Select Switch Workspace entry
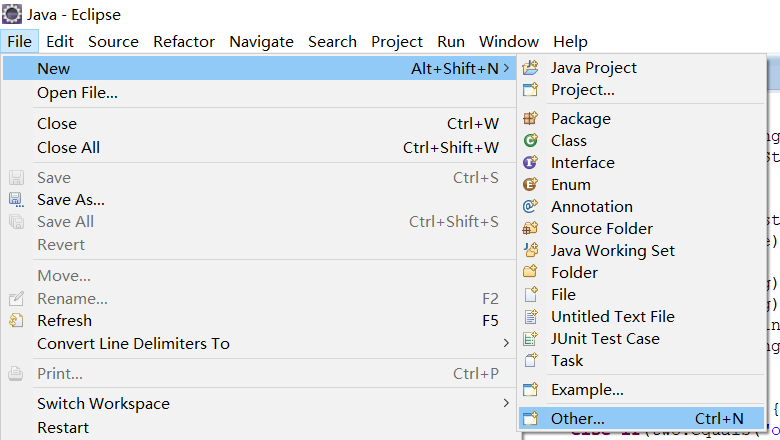The height and width of the screenshot is (440, 780). [259, 403]
